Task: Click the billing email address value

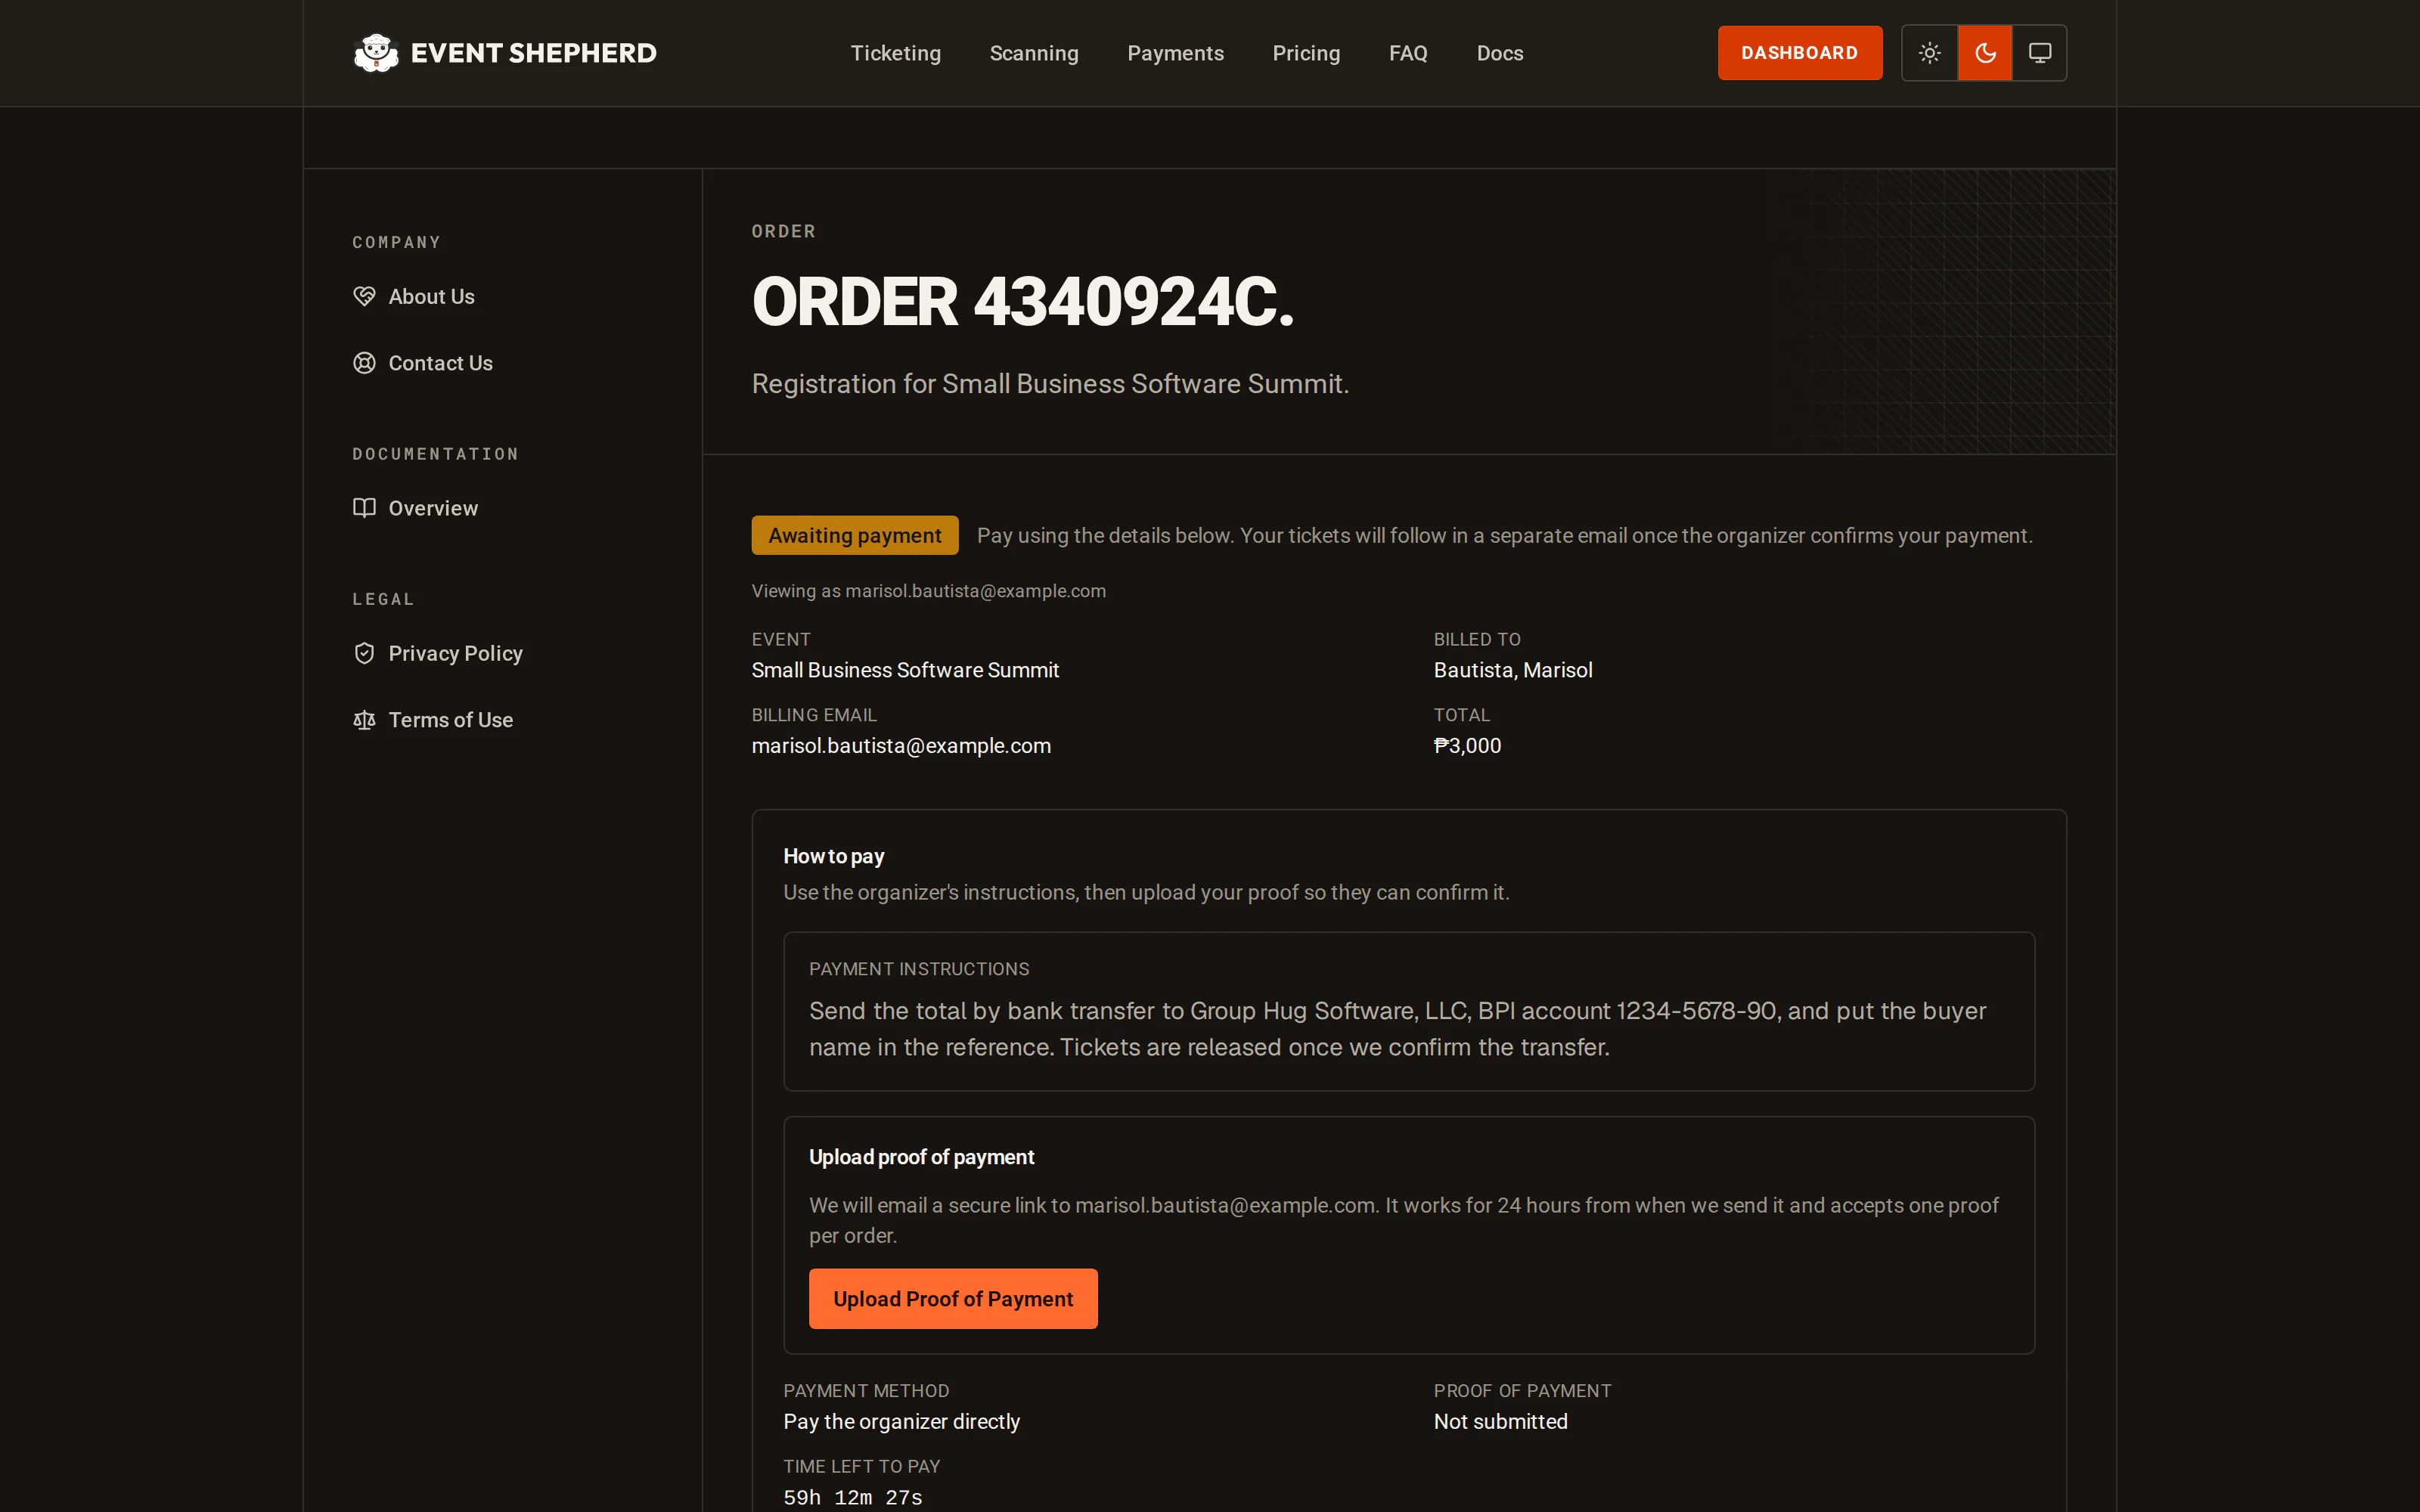Action: [901, 746]
